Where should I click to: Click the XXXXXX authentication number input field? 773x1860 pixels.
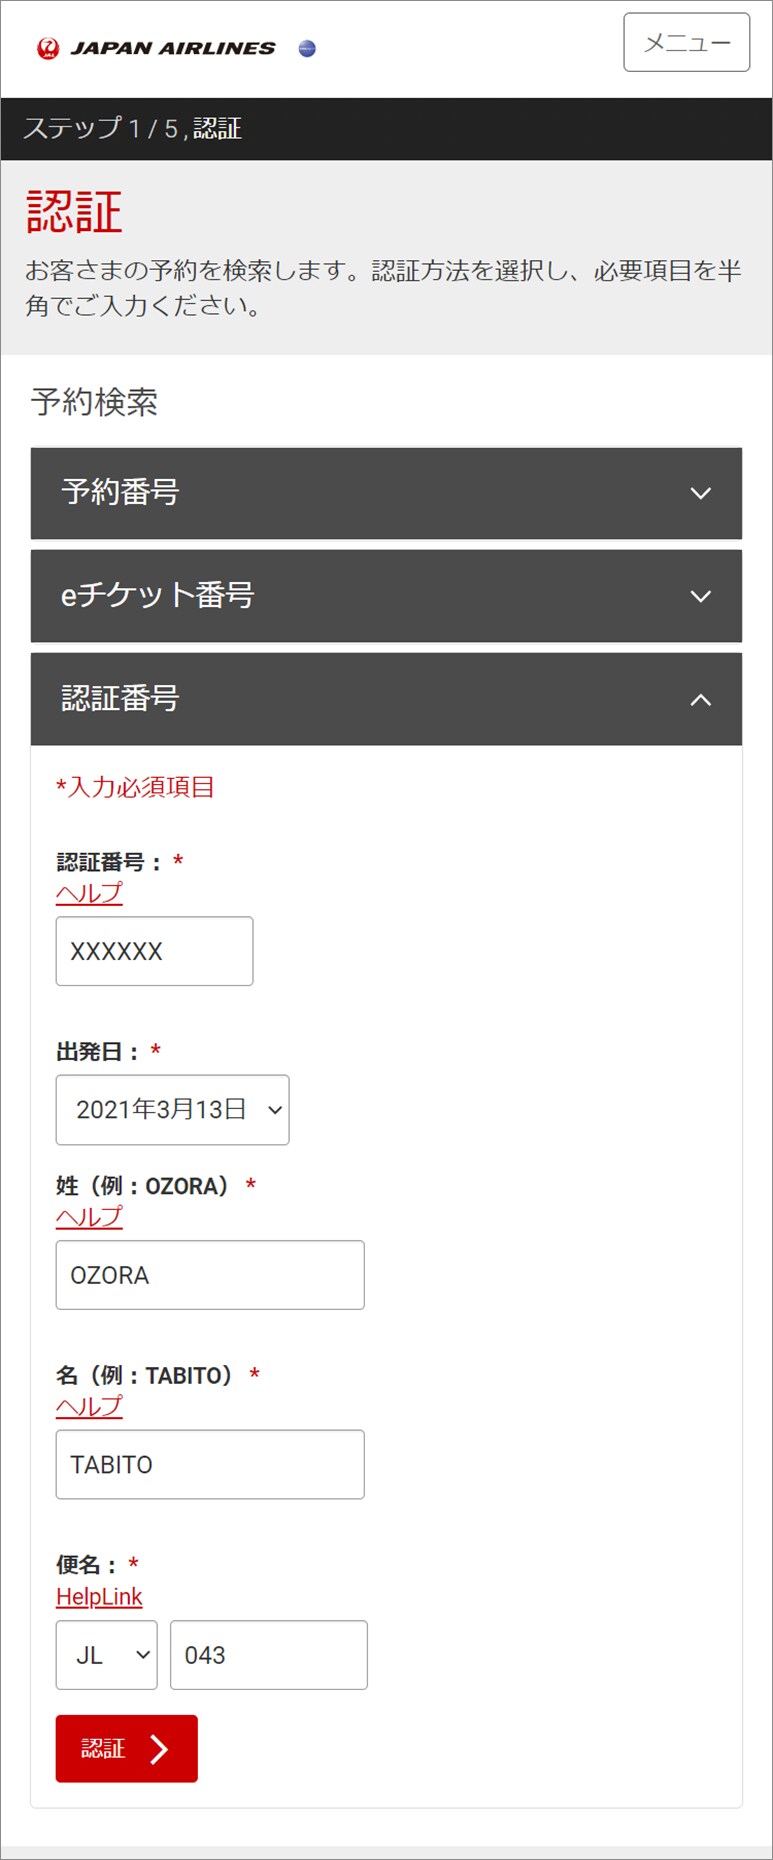[x=154, y=951]
